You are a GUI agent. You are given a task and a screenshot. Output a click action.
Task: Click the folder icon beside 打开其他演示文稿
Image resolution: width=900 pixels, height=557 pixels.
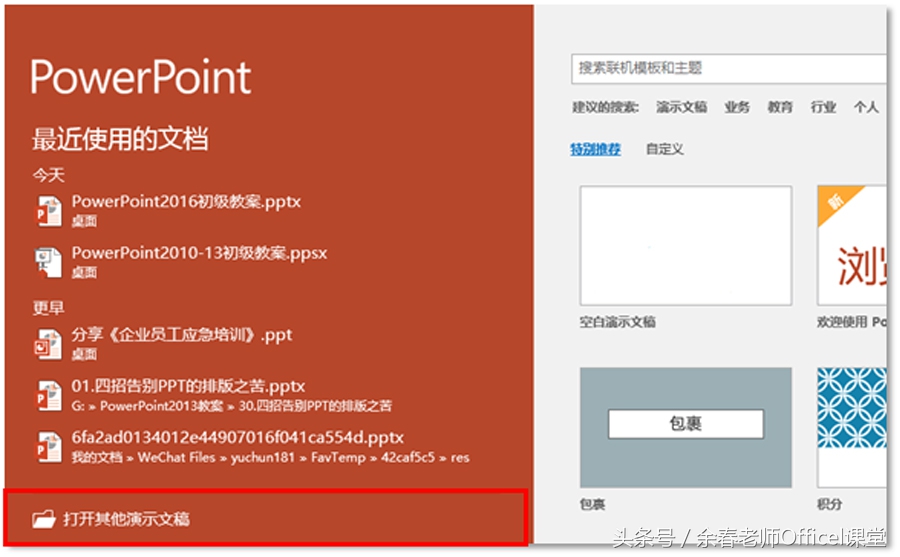[x=44, y=519]
